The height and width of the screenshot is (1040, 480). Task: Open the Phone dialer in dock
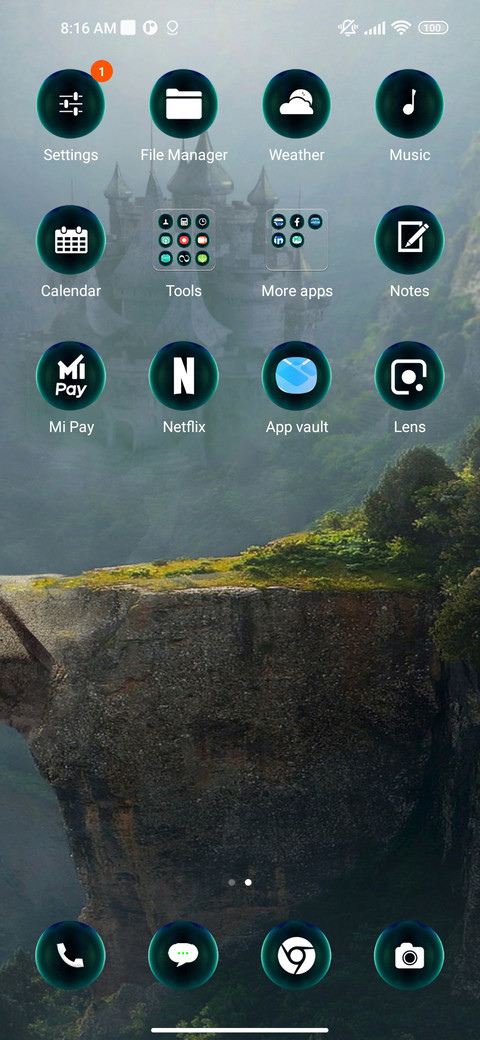[x=70, y=956]
